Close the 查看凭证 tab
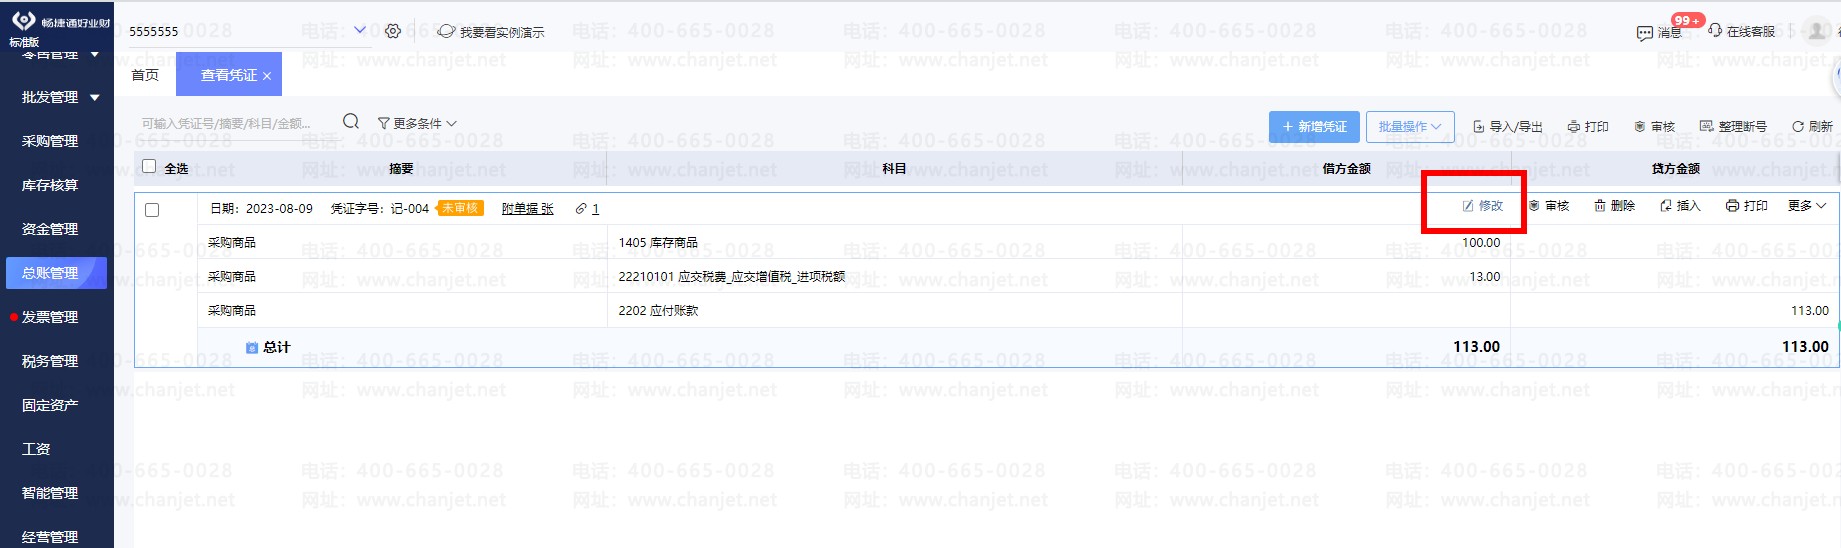Viewport: 1841px width, 548px height. point(267,76)
